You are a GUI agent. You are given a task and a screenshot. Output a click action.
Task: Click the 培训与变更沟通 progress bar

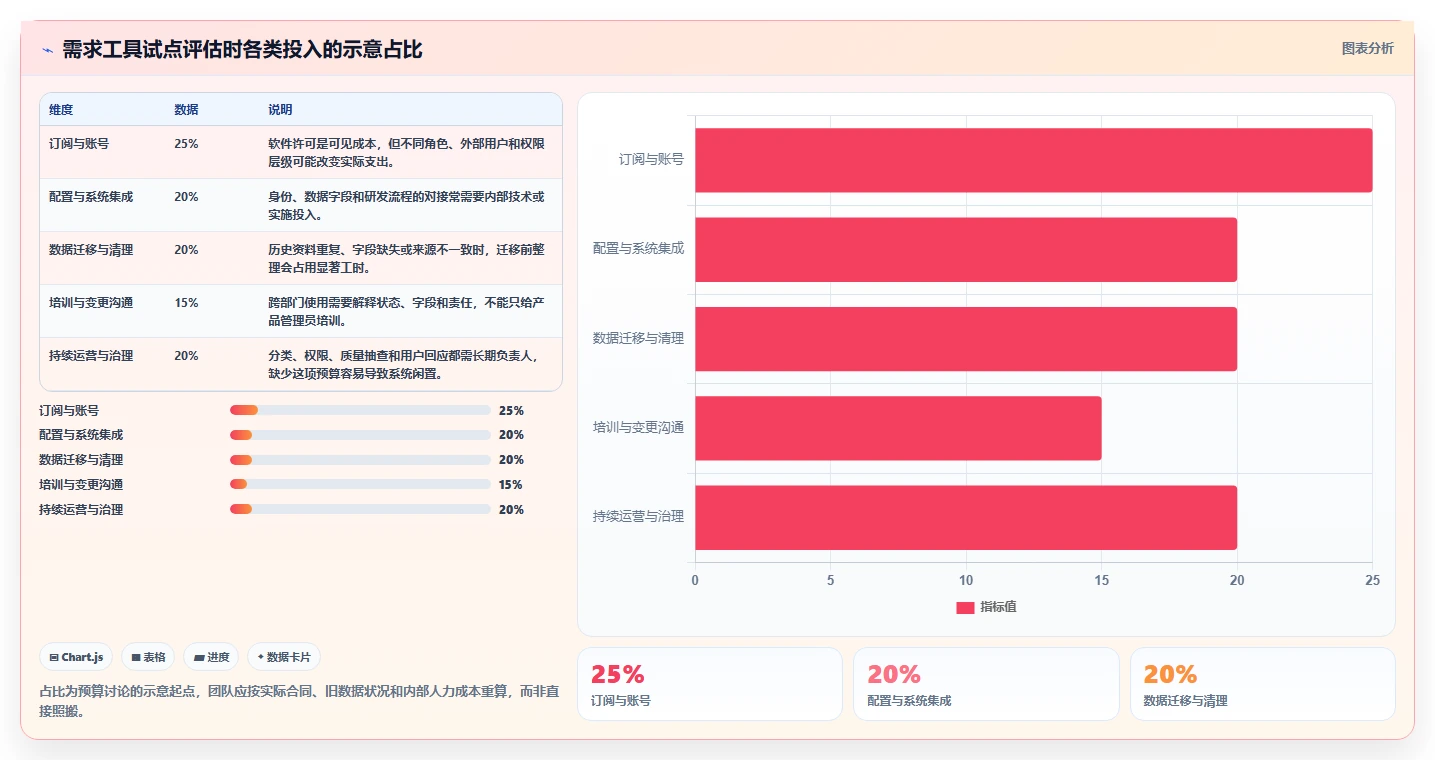[360, 484]
